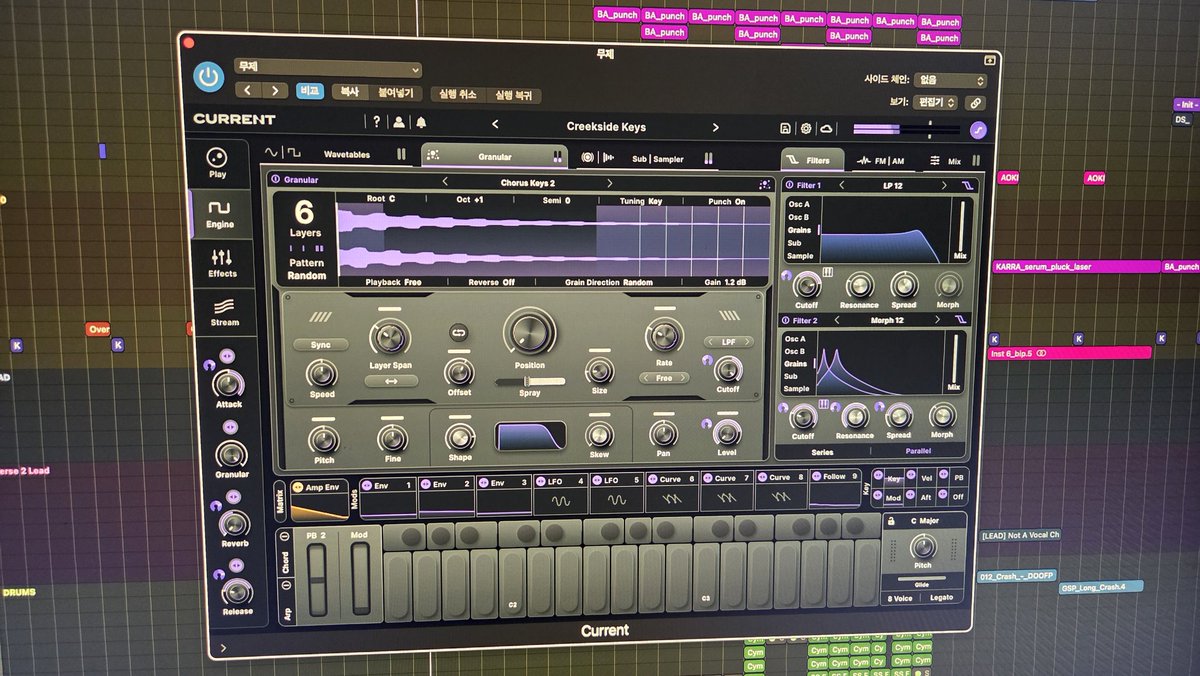Image resolution: width=1200 pixels, height=676 pixels.
Task: Click Layer Span bidirectional arrow button
Action: [x=390, y=381]
